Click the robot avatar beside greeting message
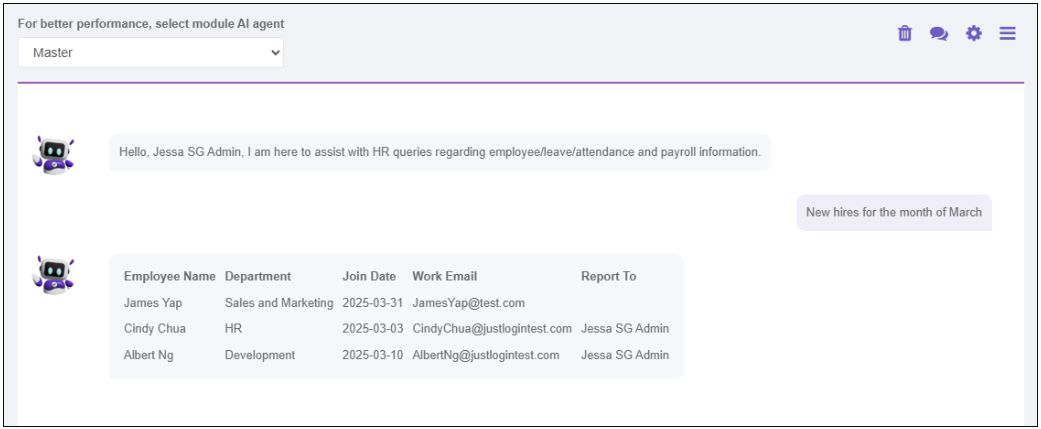The width and height of the screenshot is (1041, 429). tap(53, 154)
